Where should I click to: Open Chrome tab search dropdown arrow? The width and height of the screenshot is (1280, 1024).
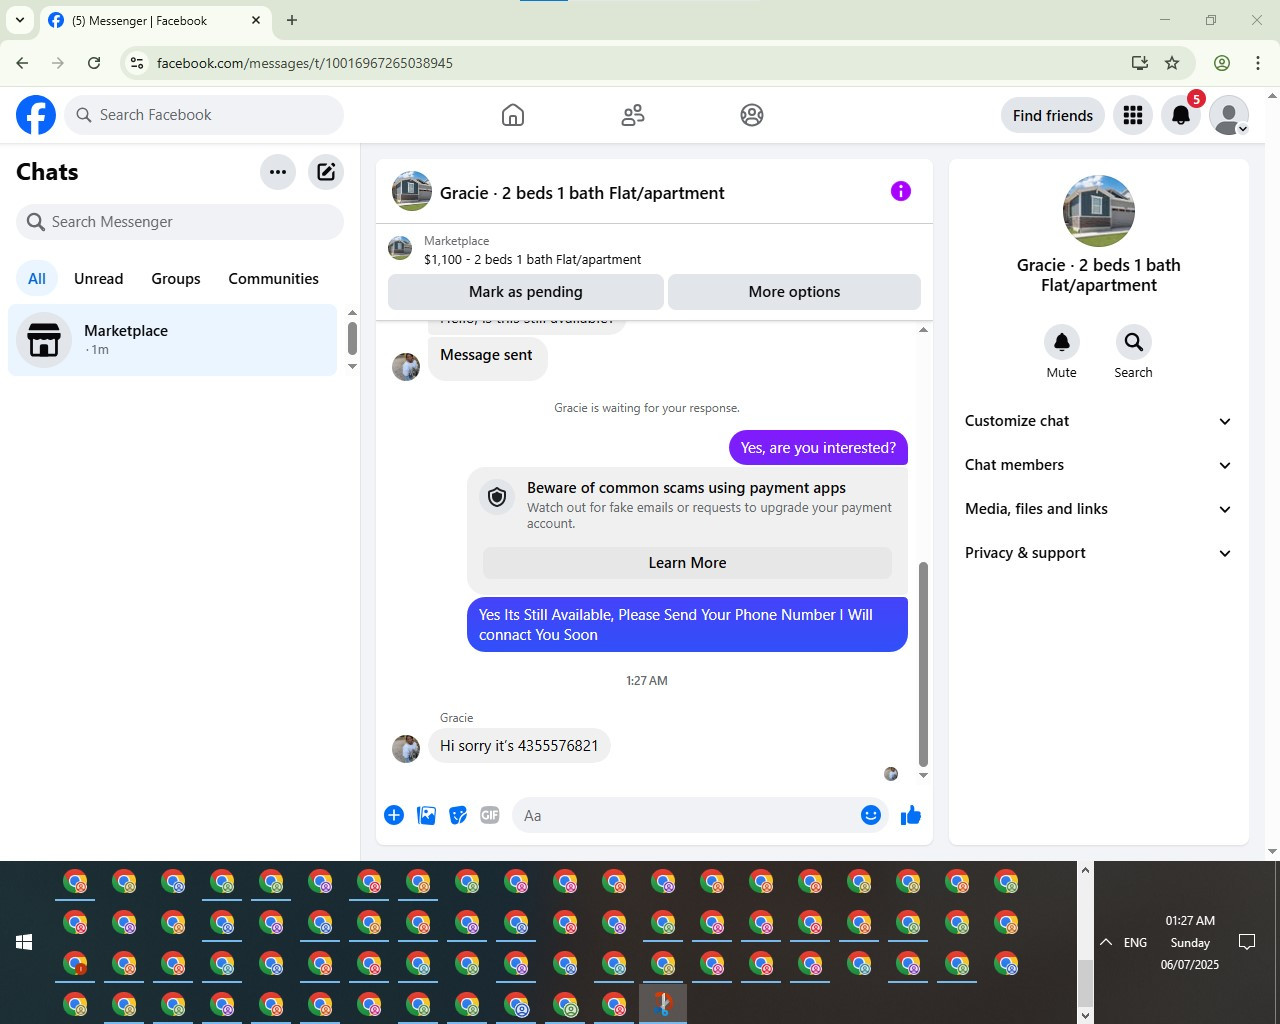pos(20,20)
